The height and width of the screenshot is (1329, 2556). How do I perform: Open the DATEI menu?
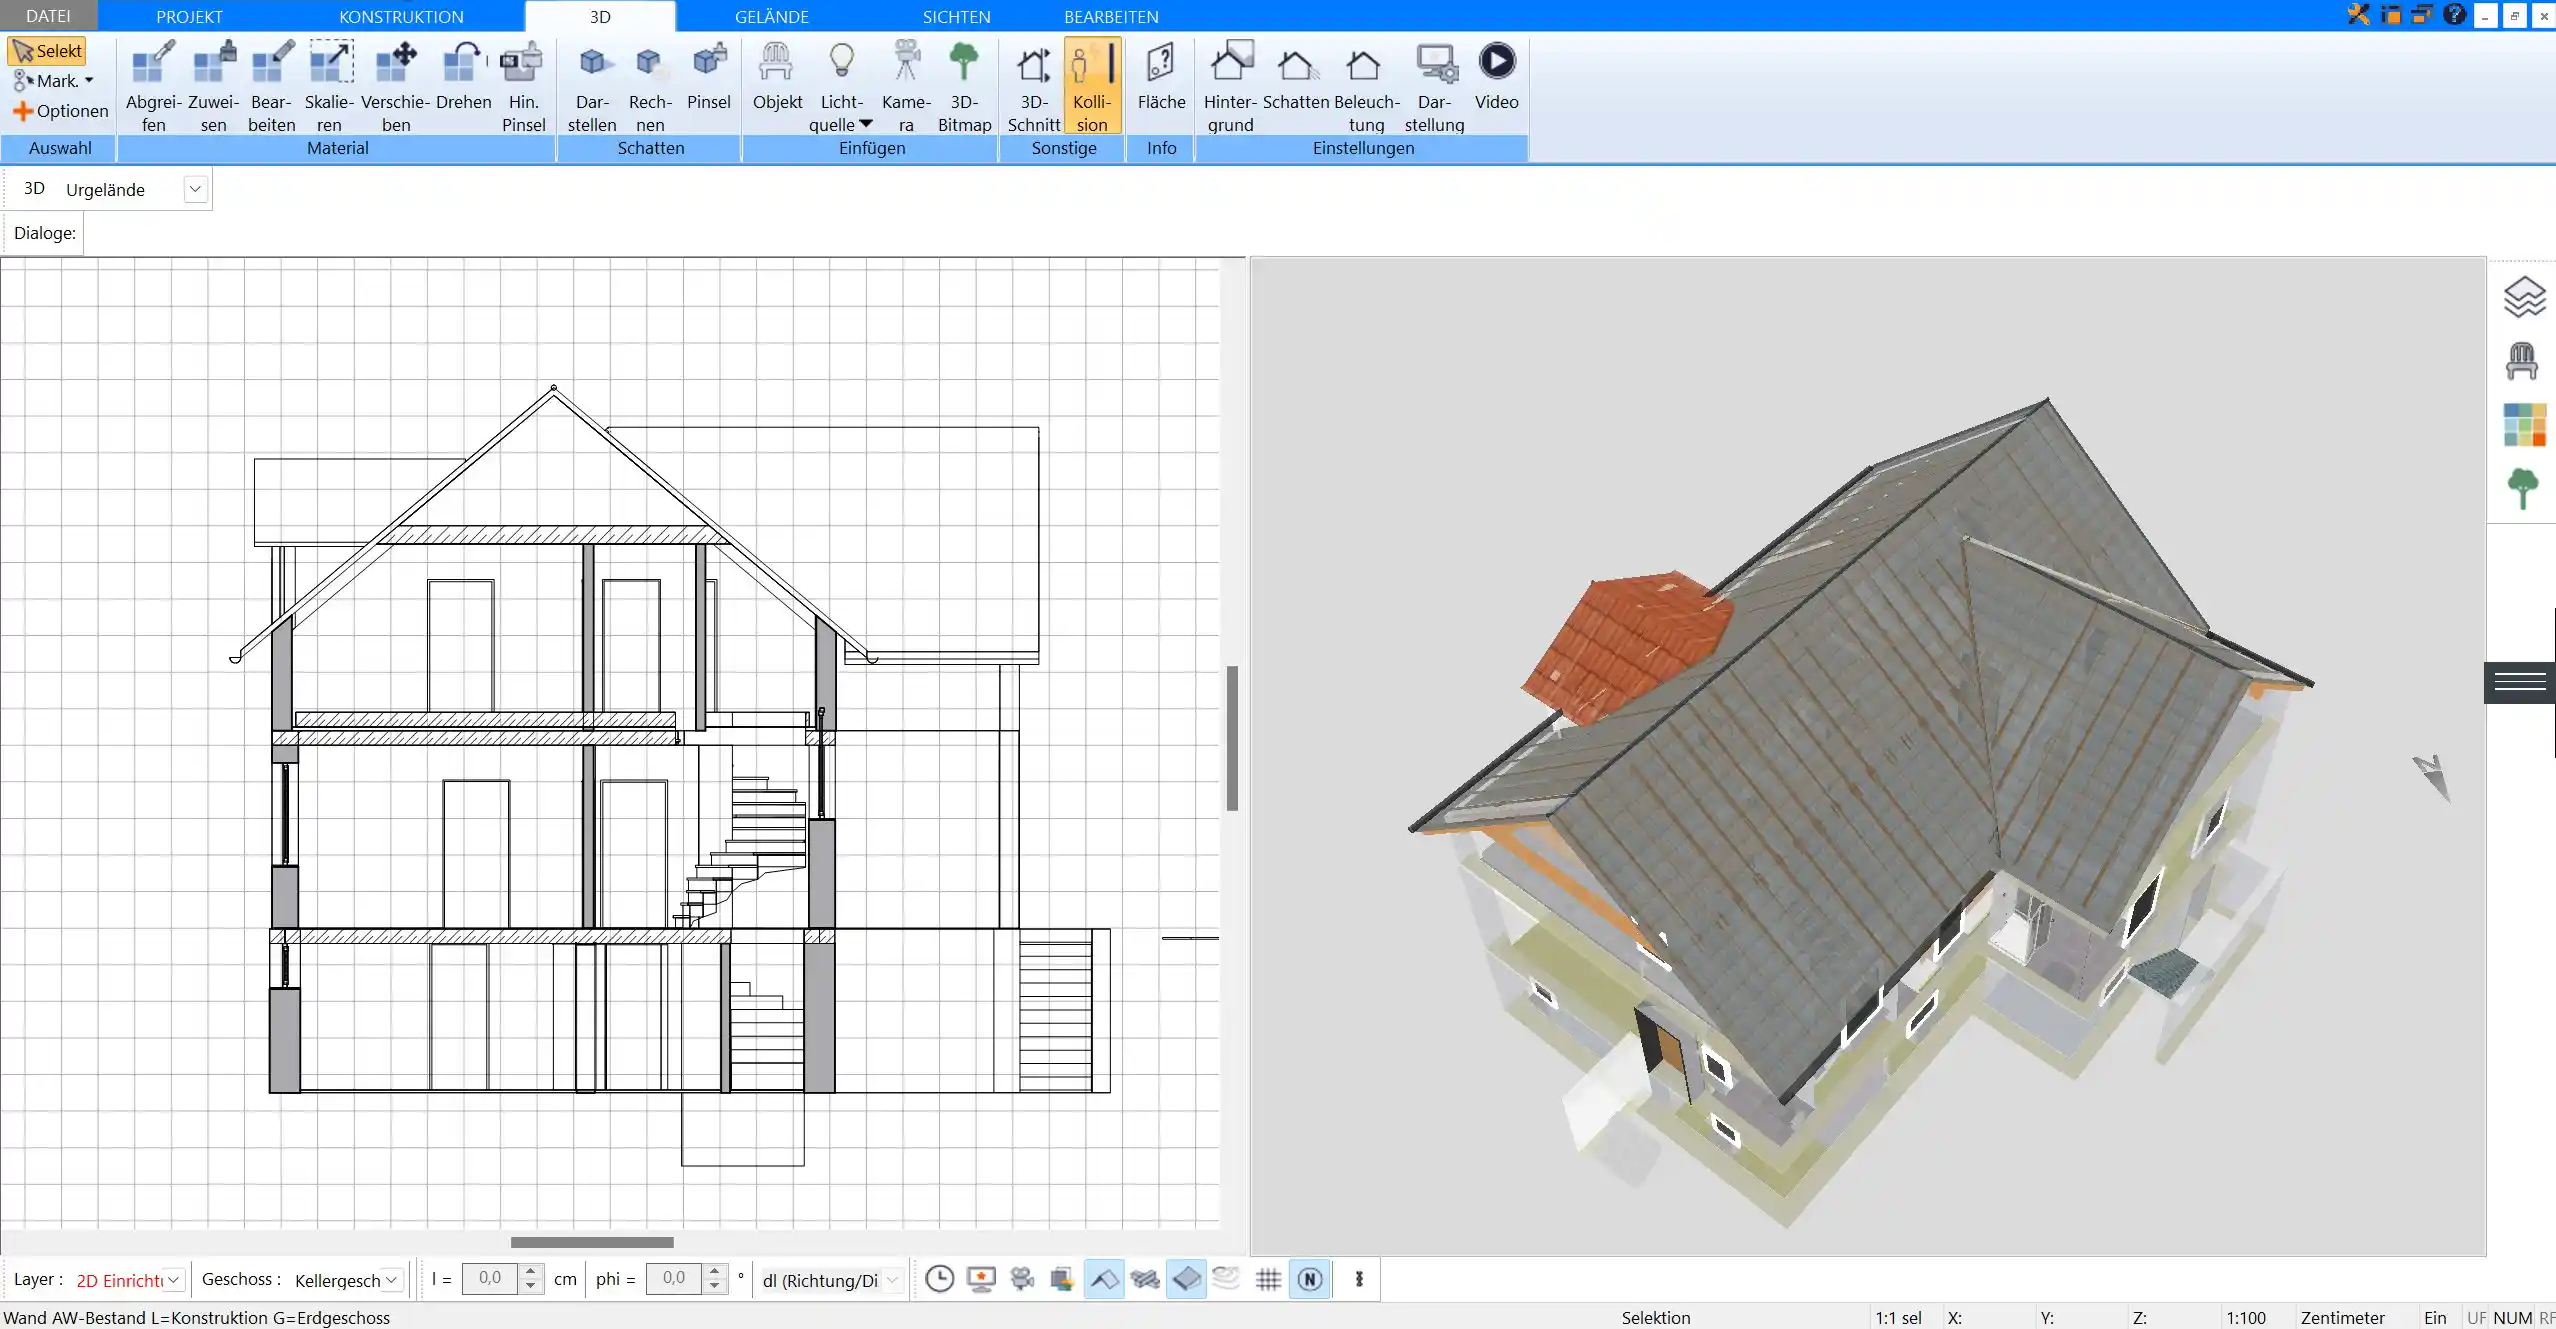click(48, 16)
